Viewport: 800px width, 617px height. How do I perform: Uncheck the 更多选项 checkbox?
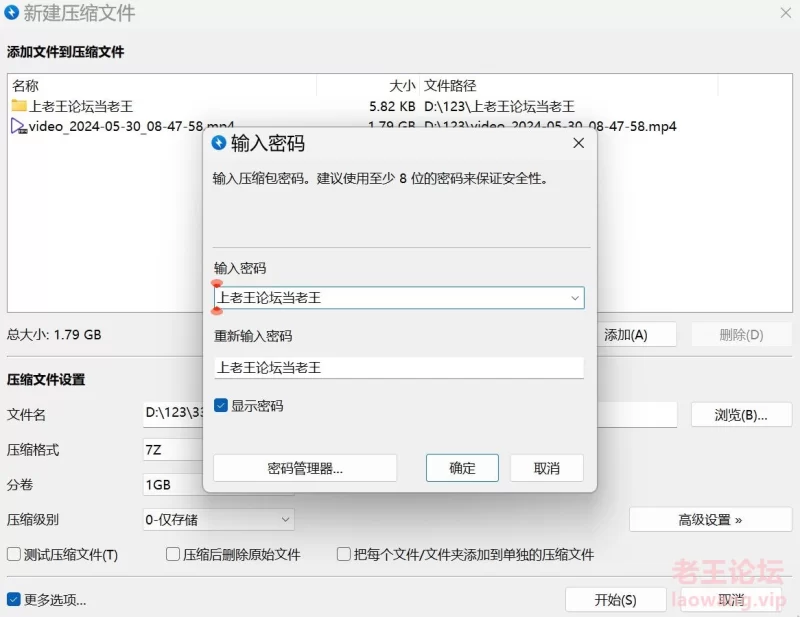tap(14, 600)
